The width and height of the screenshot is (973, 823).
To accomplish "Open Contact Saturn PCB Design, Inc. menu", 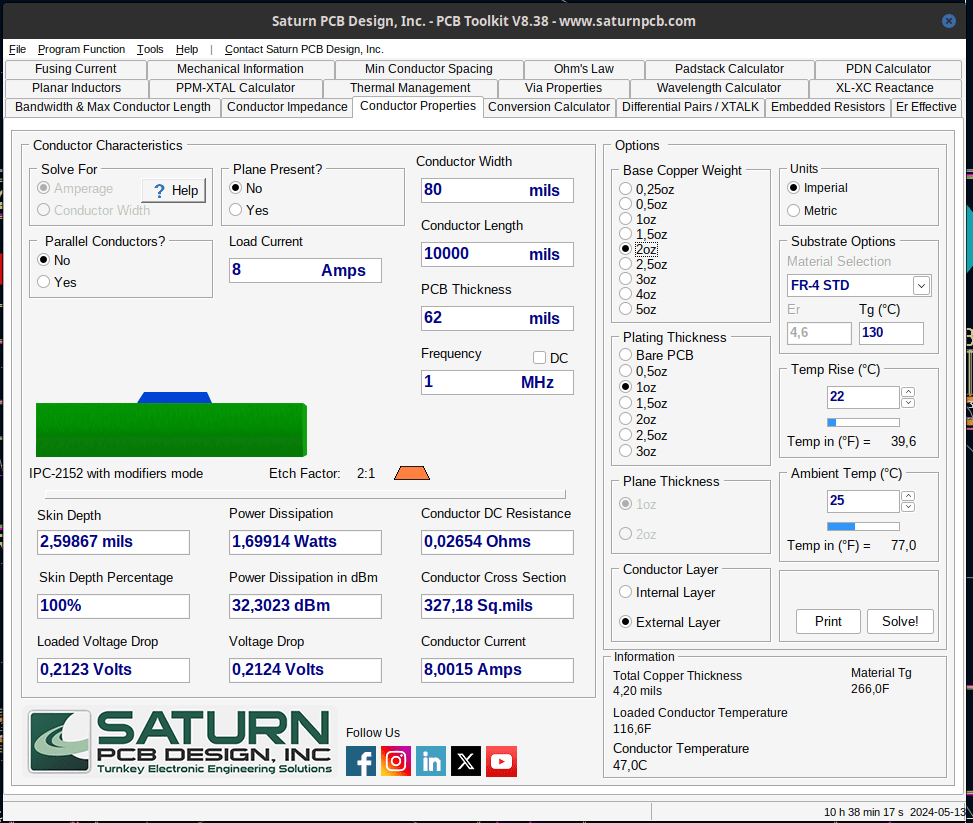I will [304, 49].
